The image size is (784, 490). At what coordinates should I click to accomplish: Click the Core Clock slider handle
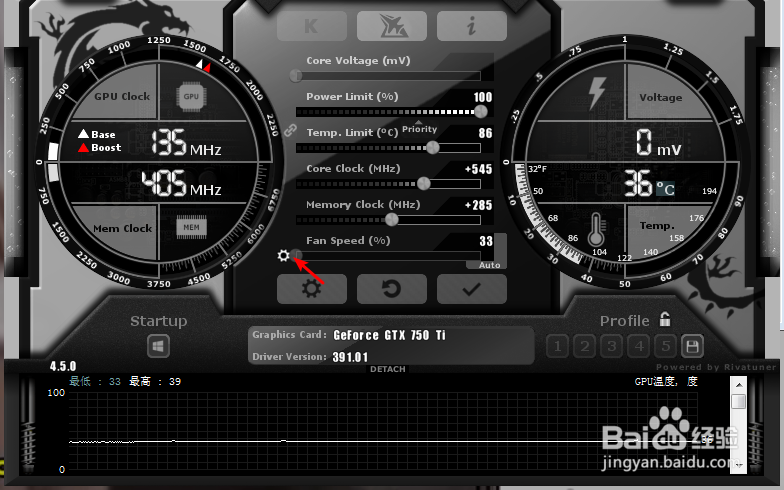424,184
